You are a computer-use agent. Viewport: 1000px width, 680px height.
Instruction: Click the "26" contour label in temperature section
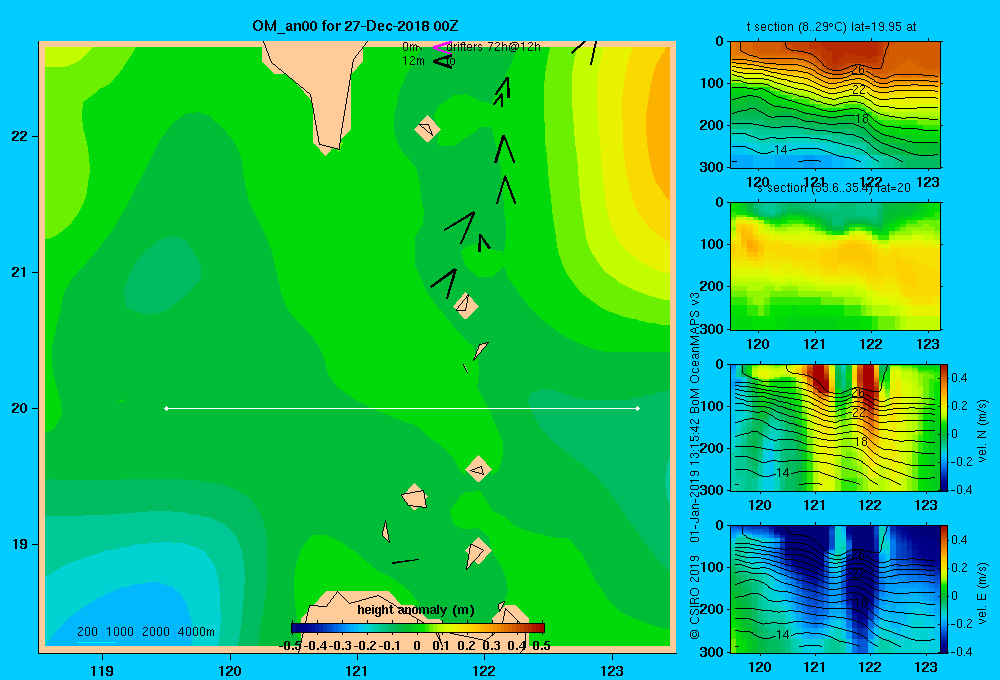tap(858, 70)
